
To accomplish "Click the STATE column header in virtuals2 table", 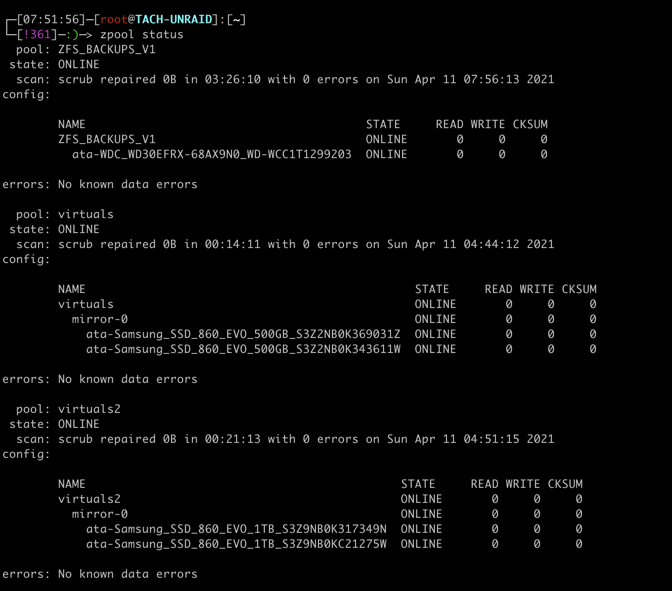I will pyautogui.click(x=418, y=484).
